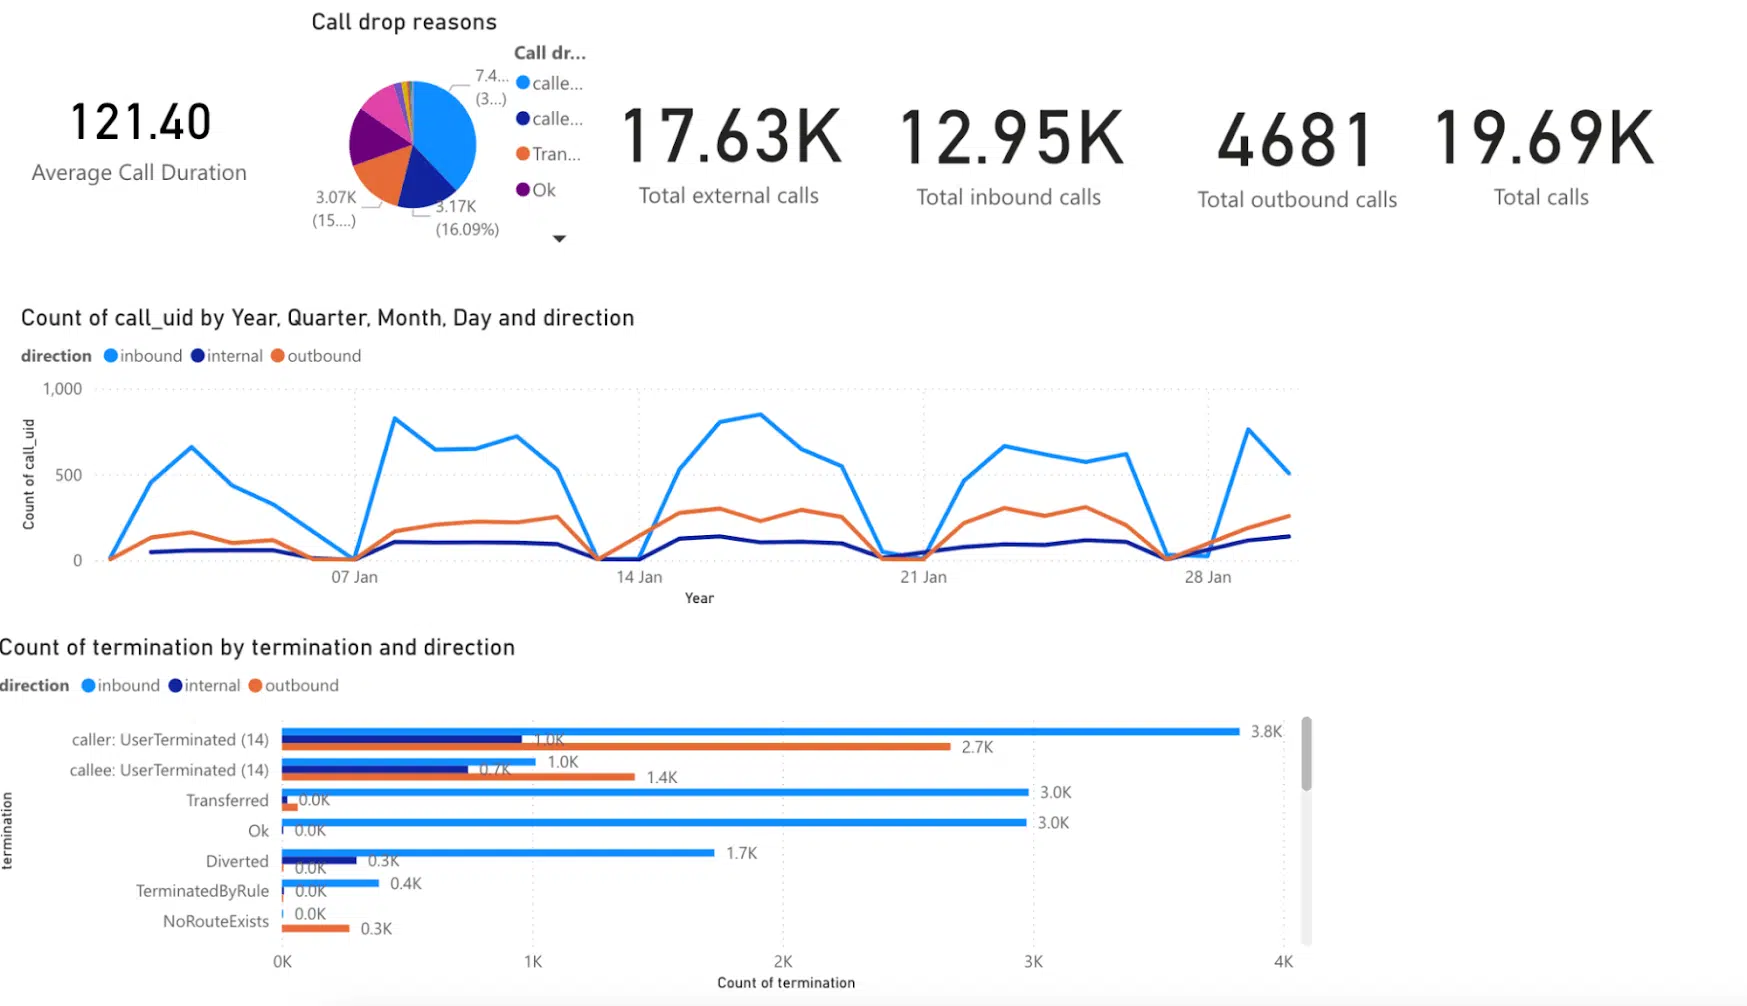Select the orange 'Tran...' legend dot

[x=523, y=154]
